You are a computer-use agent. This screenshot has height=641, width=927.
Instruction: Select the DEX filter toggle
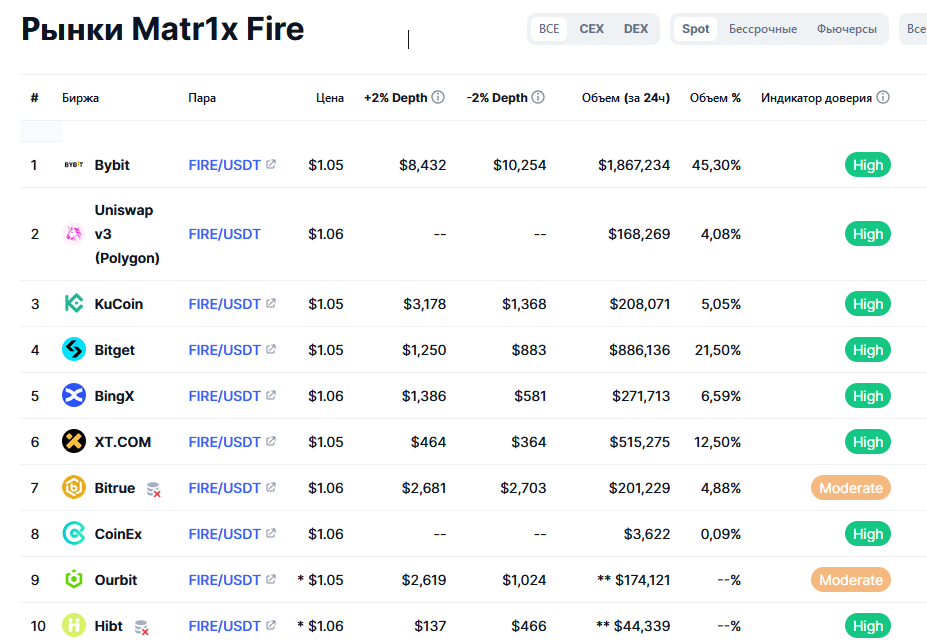[x=636, y=29]
